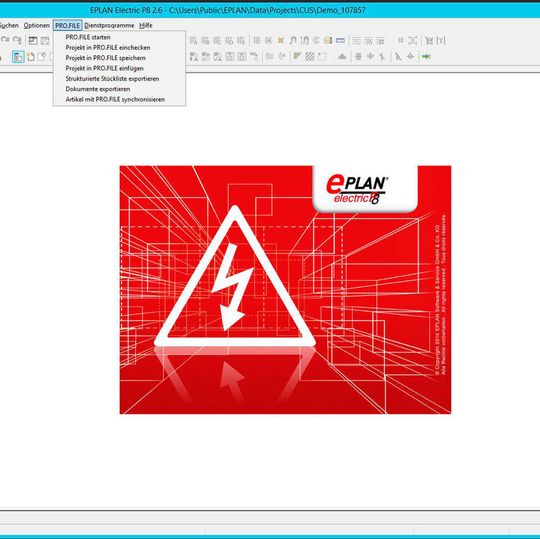Screen dimensions: 540x539
Task: Click the orange star toolbar icon
Action: tap(281, 40)
